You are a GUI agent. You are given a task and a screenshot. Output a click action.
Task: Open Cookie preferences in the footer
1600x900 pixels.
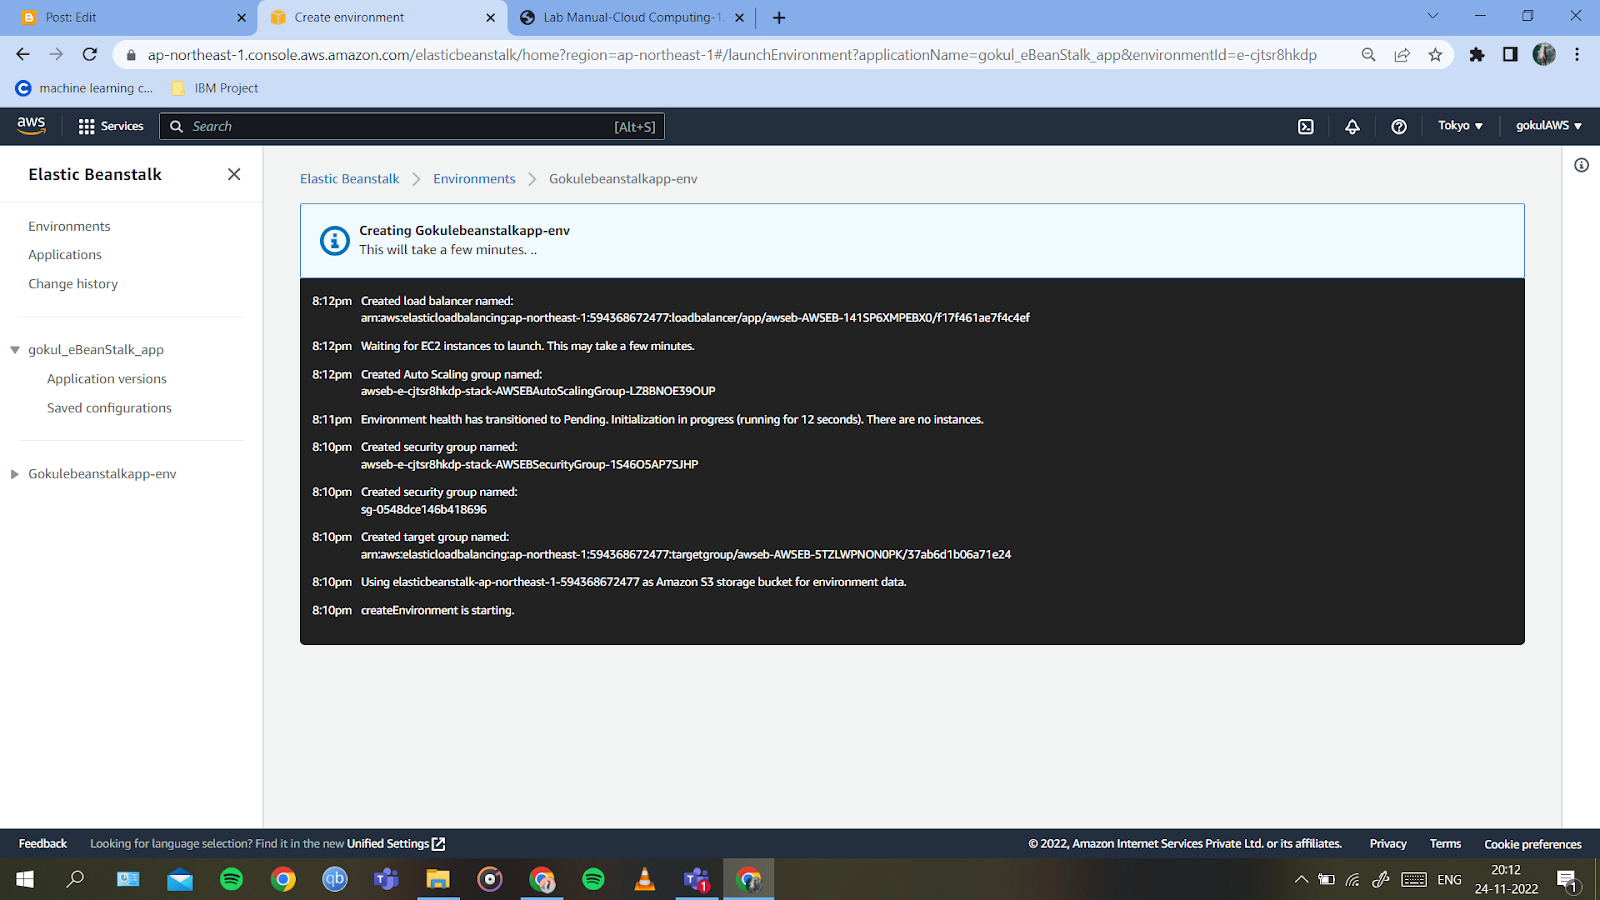[1533, 844]
